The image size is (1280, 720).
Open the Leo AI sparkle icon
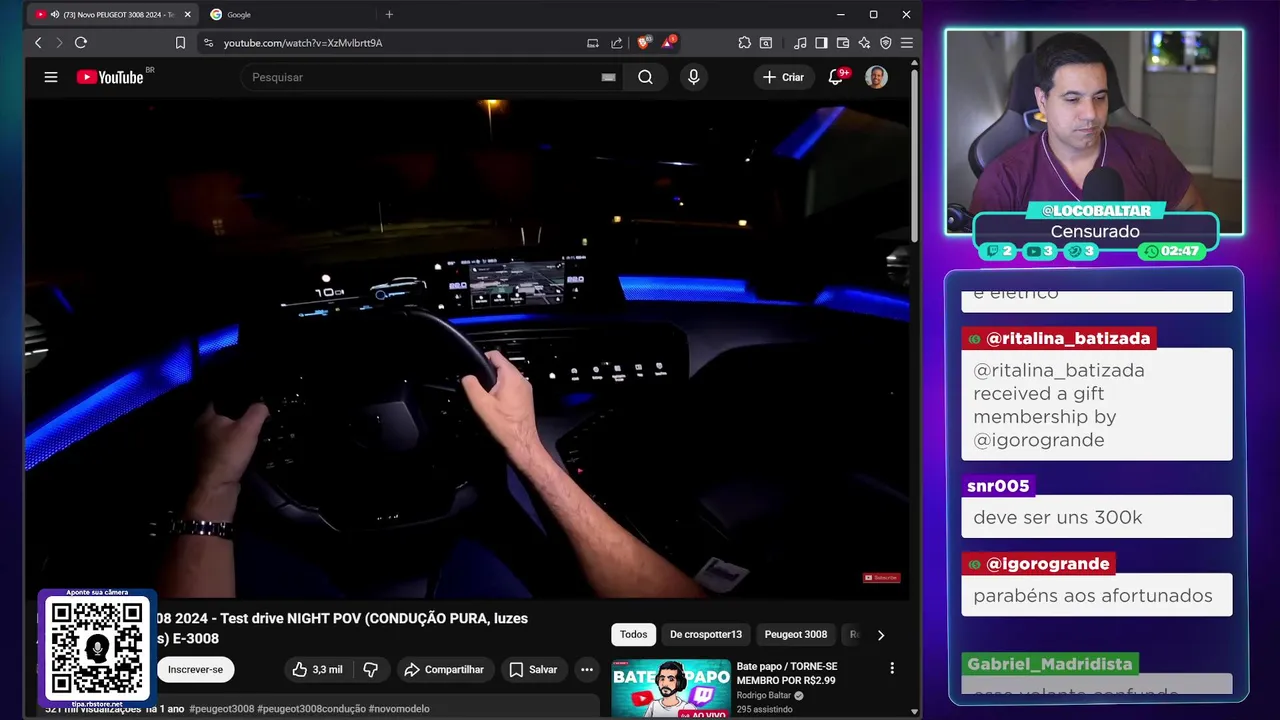[x=864, y=43]
